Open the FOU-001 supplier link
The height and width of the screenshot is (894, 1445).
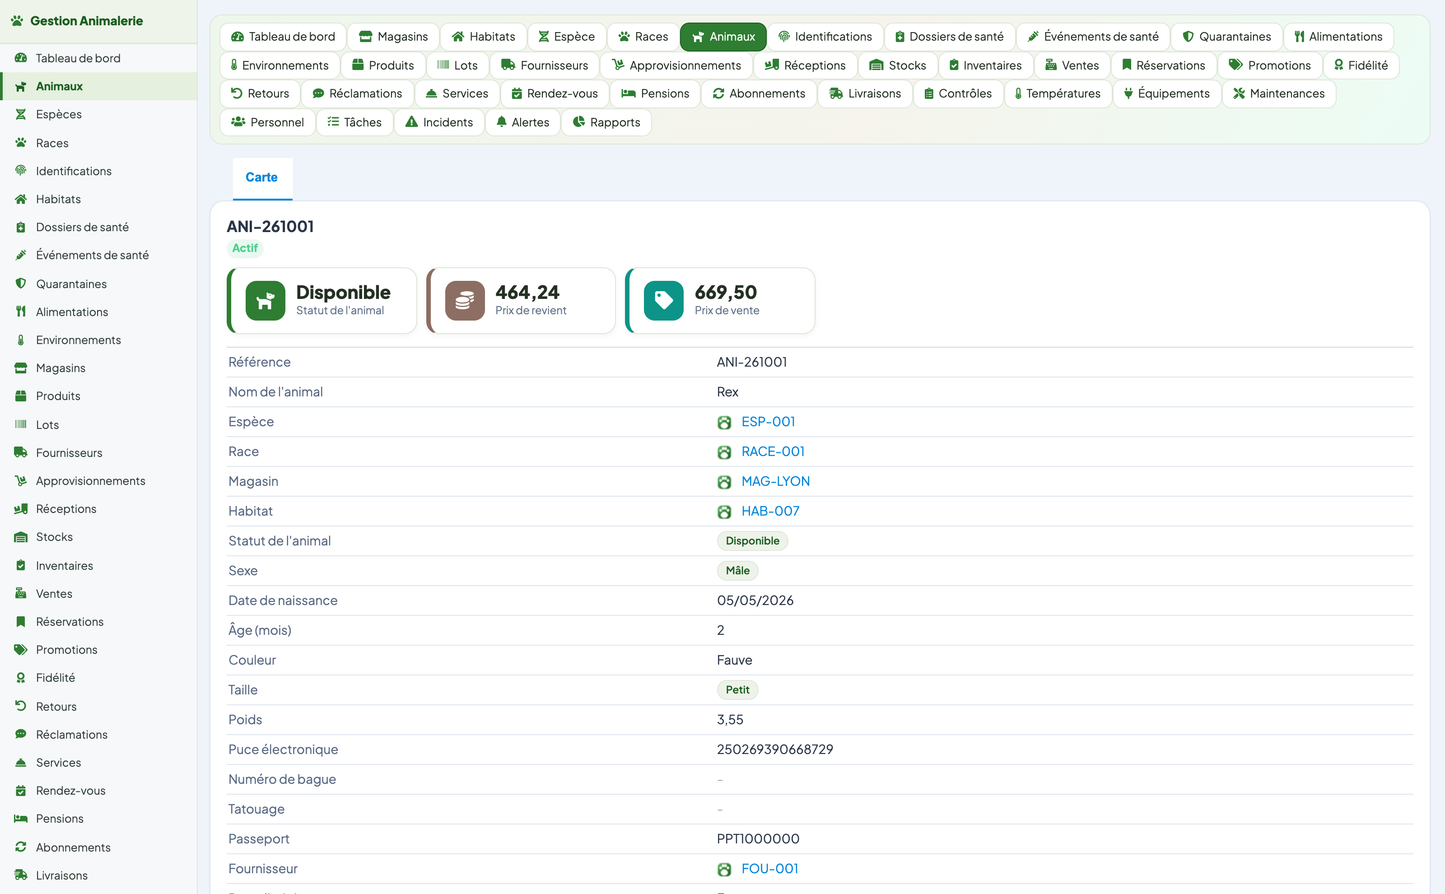770,869
